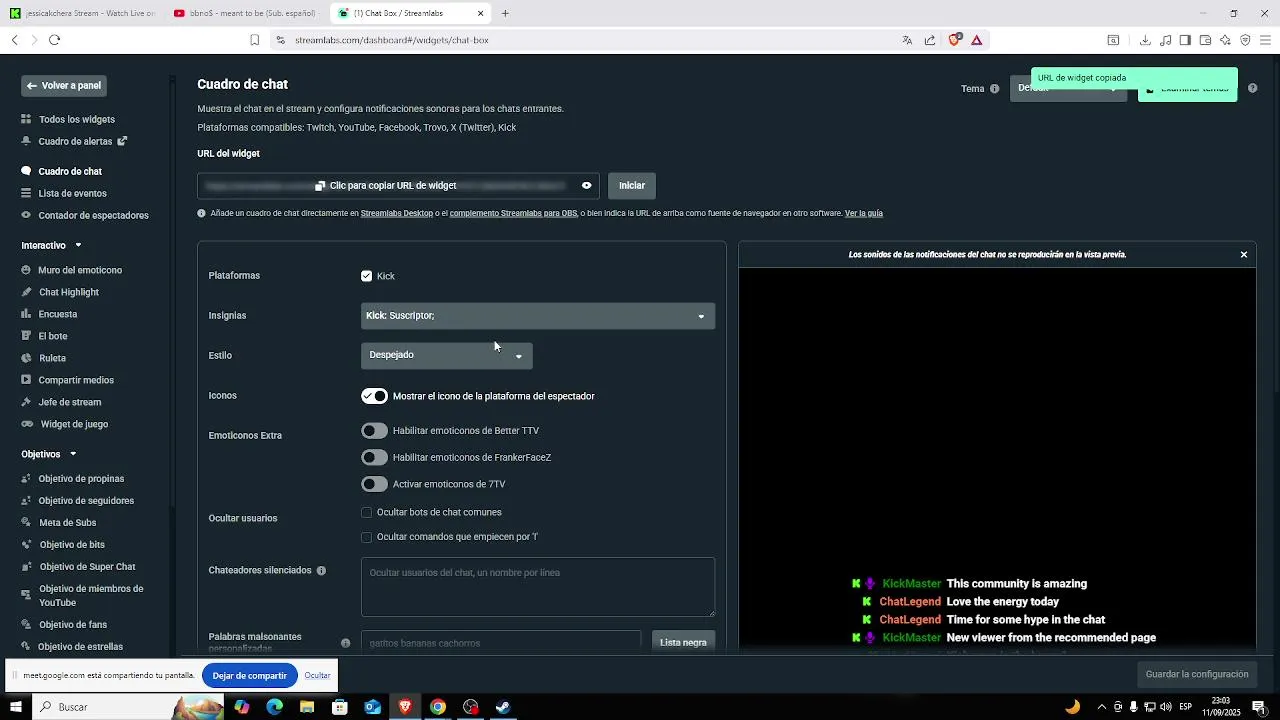Open the browser hamburger menu
The height and width of the screenshot is (720, 1280).
tap(1265, 40)
